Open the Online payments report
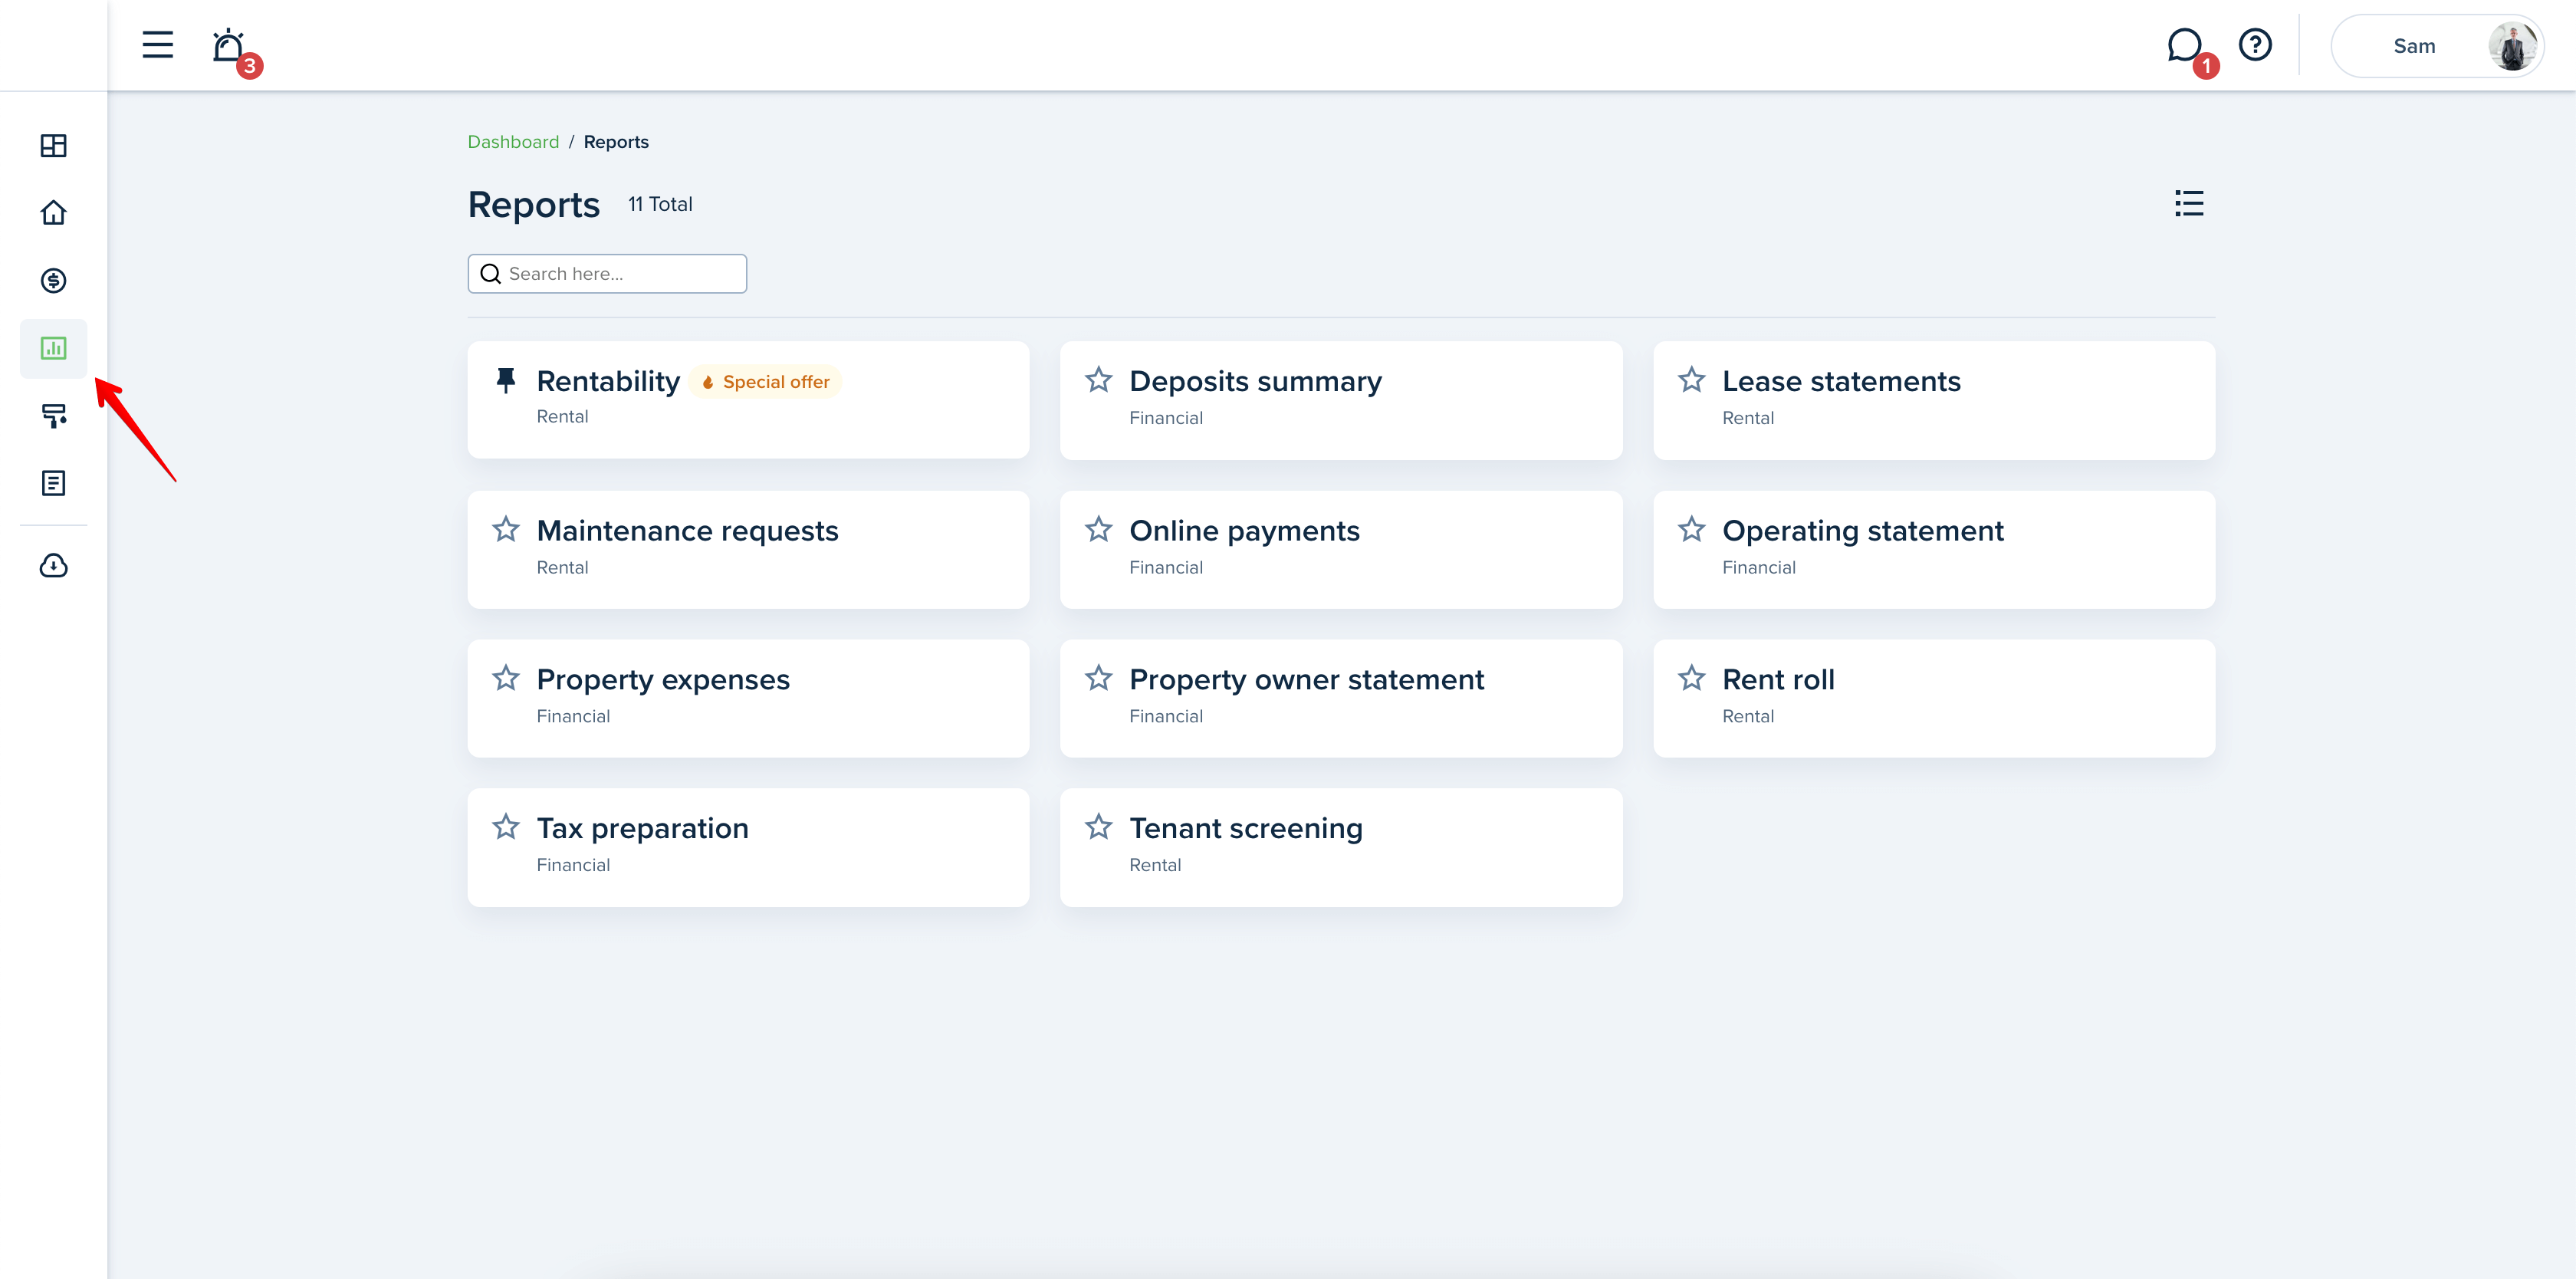 (1341, 549)
